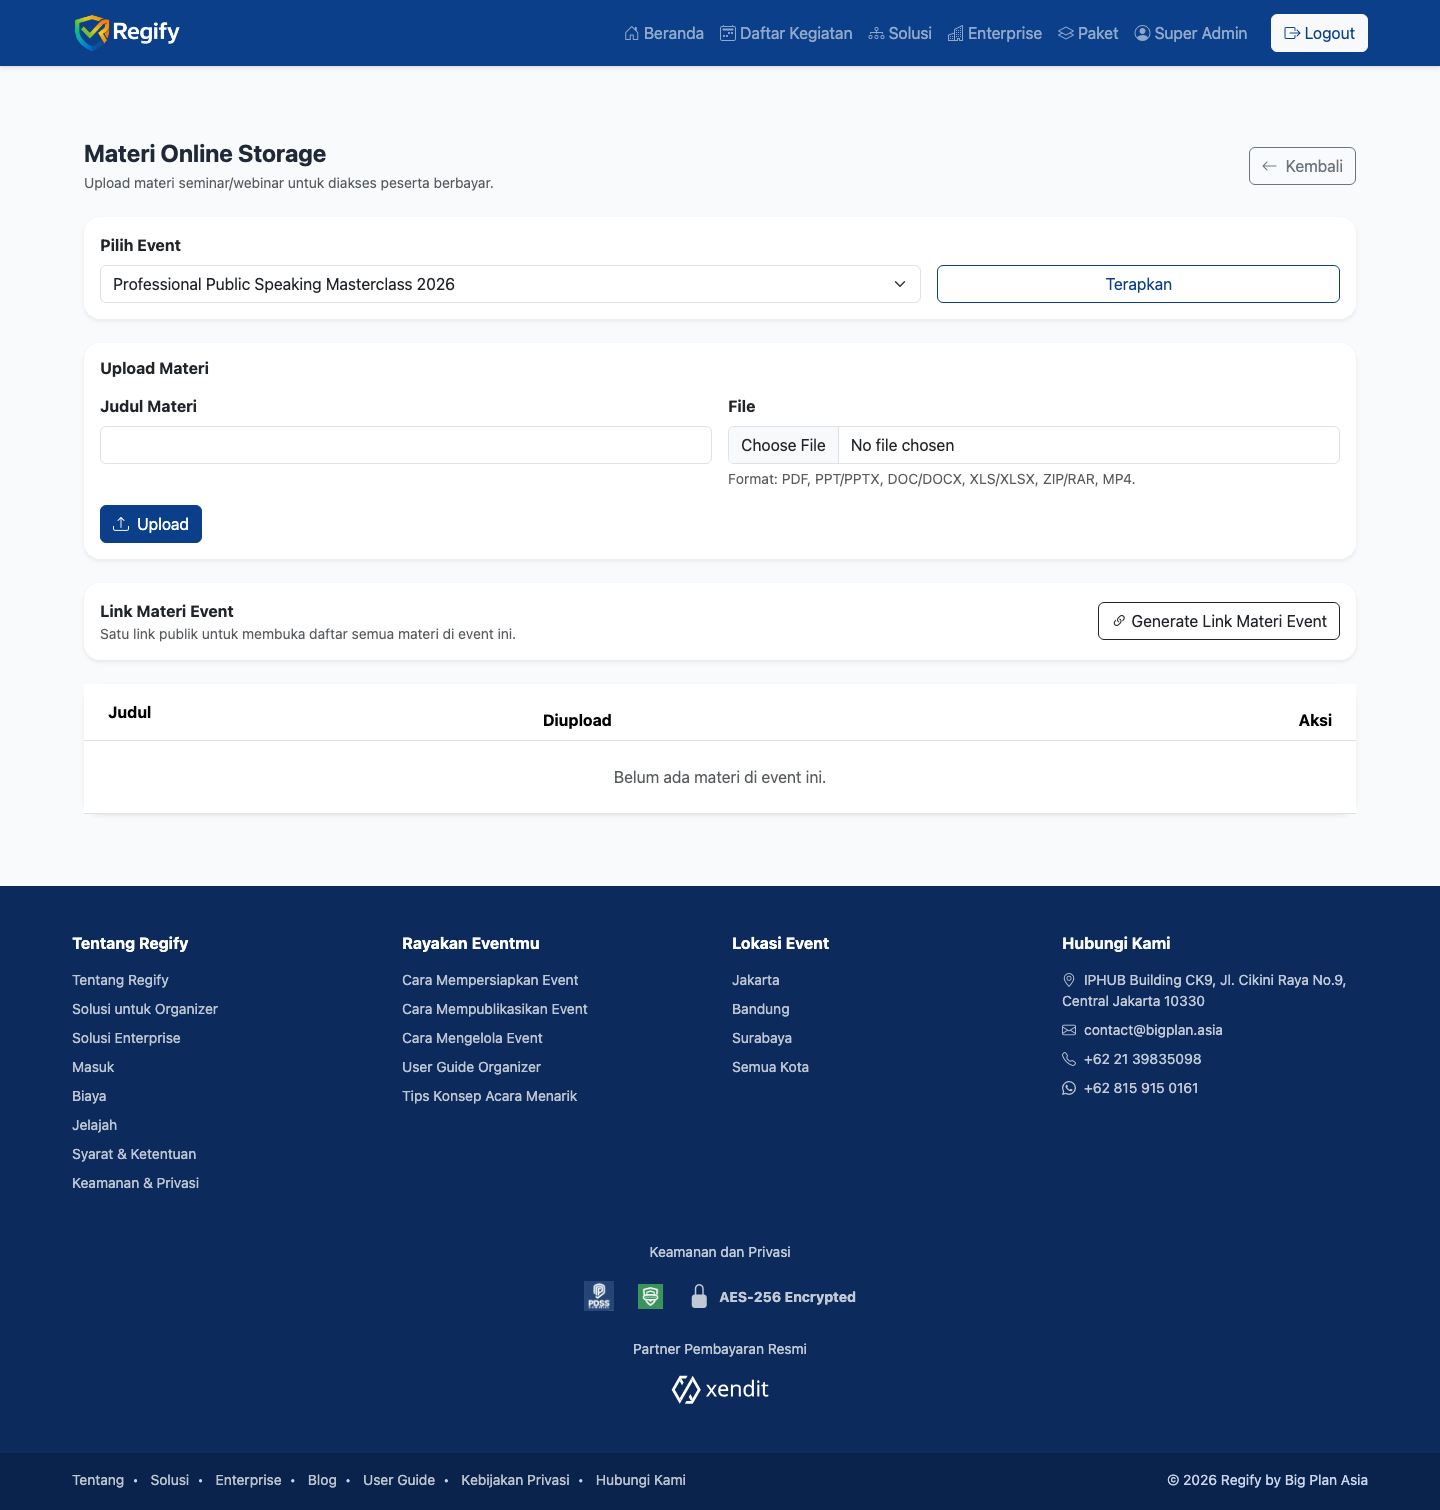The height and width of the screenshot is (1510, 1440).
Task: Click the Diupload column header
Action: coord(577,720)
